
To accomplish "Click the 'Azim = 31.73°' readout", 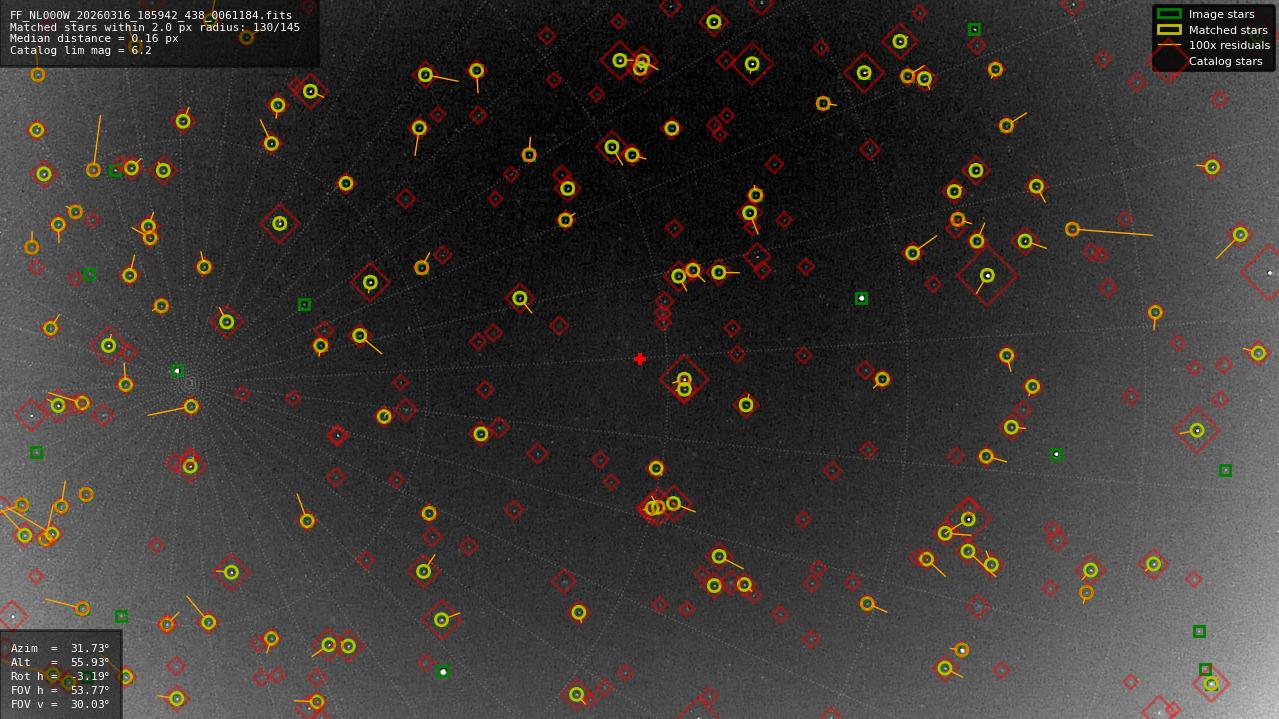I will pyautogui.click(x=60, y=648).
